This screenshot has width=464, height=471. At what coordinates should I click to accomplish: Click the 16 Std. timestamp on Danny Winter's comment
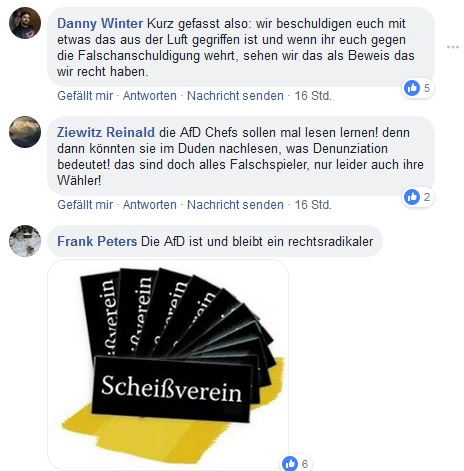(x=313, y=96)
